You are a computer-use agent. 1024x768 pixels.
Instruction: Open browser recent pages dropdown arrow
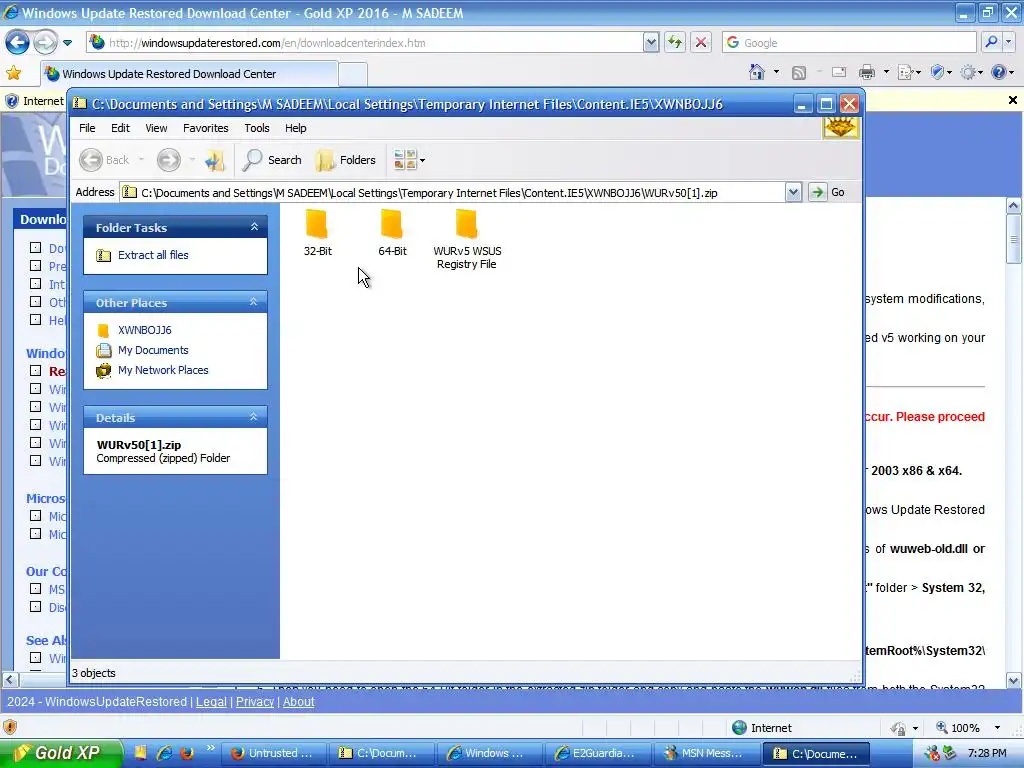pos(67,43)
